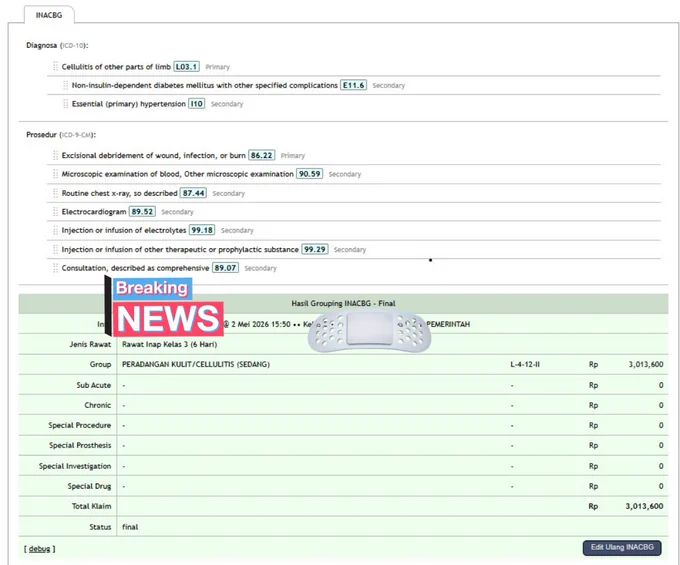Open the INACBG tab

pos(49,15)
